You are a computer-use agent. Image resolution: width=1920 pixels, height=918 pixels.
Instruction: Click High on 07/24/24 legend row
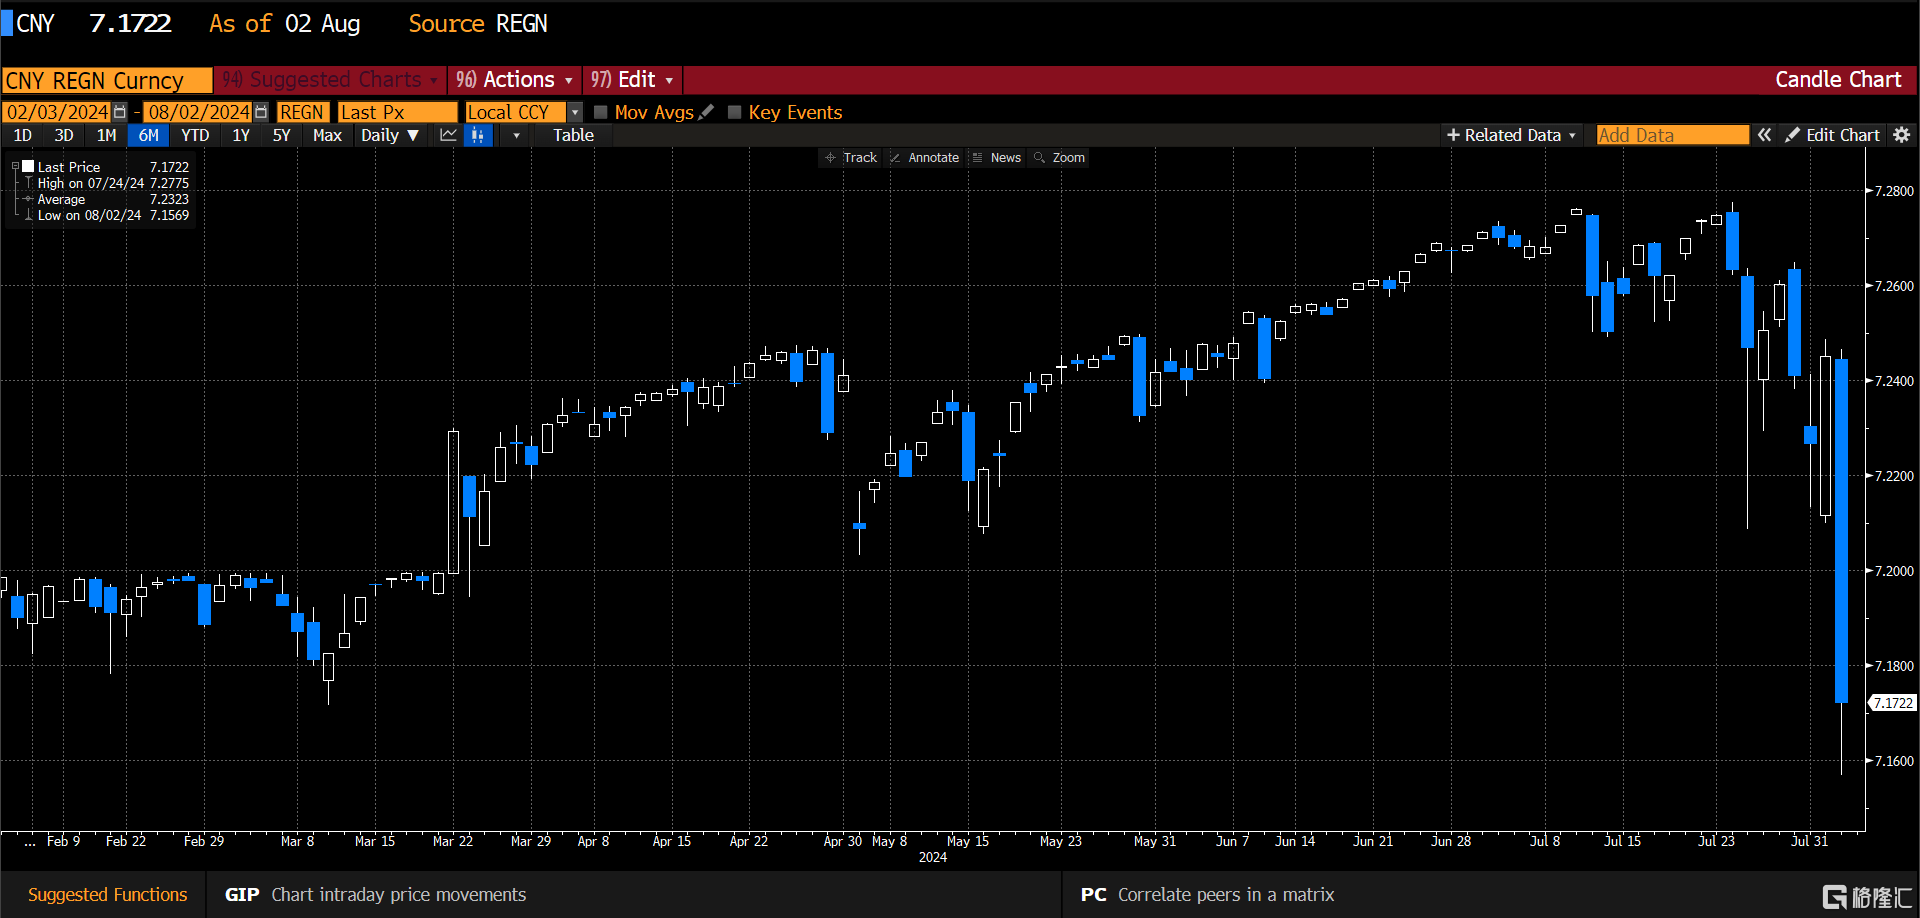[105, 183]
